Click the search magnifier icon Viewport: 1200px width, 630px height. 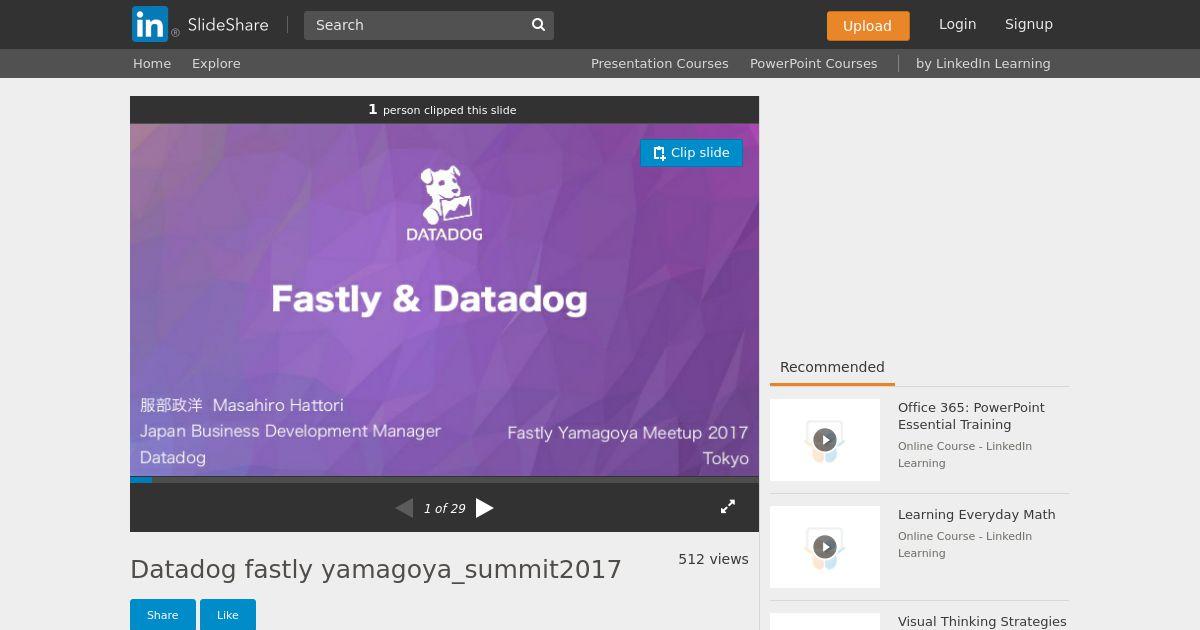[538, 25]
